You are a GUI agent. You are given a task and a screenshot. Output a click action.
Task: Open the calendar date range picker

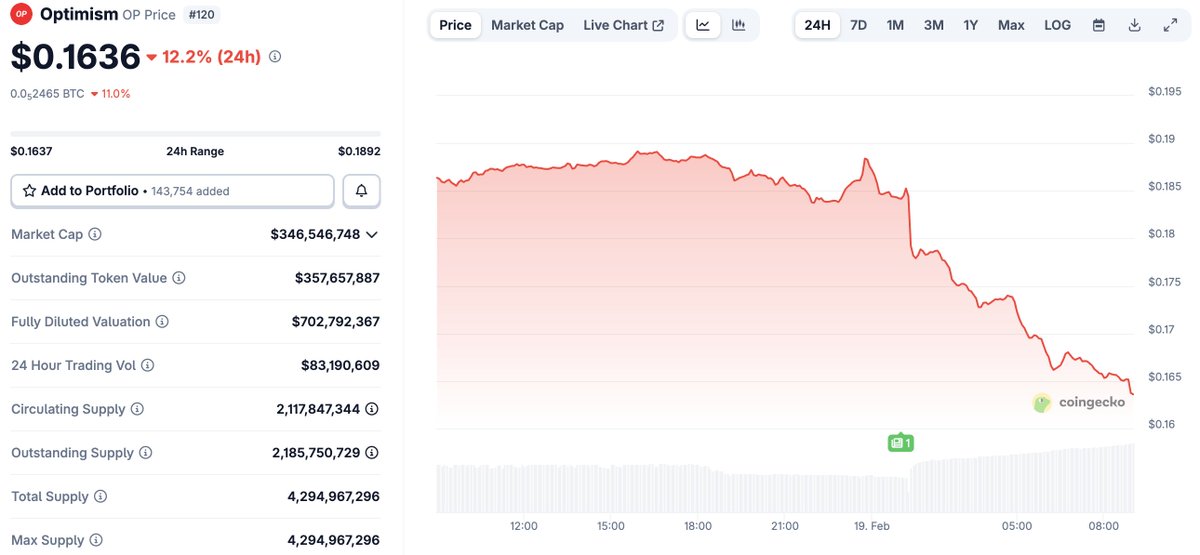pos(1099,25)
